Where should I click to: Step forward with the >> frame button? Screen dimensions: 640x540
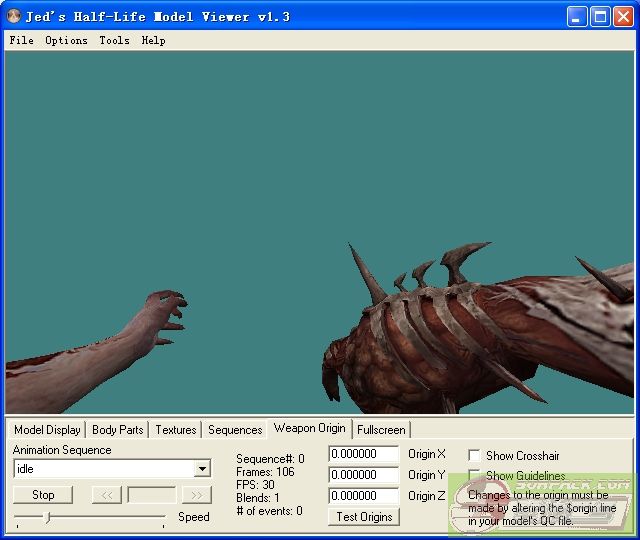click(x=196, y=495)
